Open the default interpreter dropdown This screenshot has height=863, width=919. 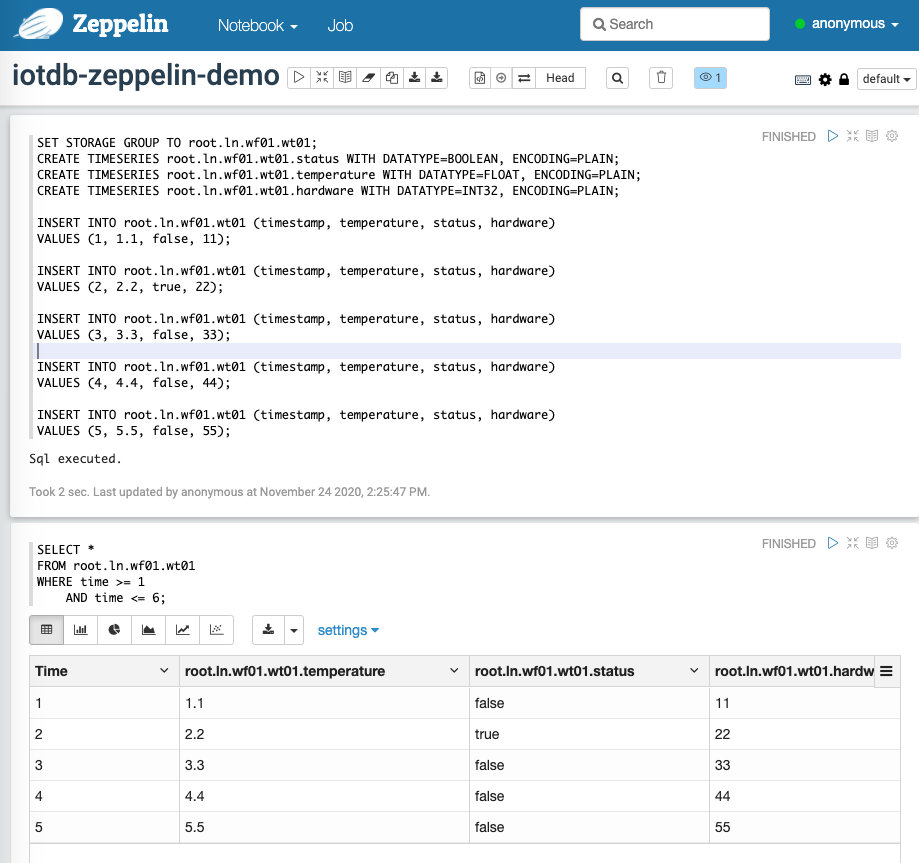[x=887, y=78]
